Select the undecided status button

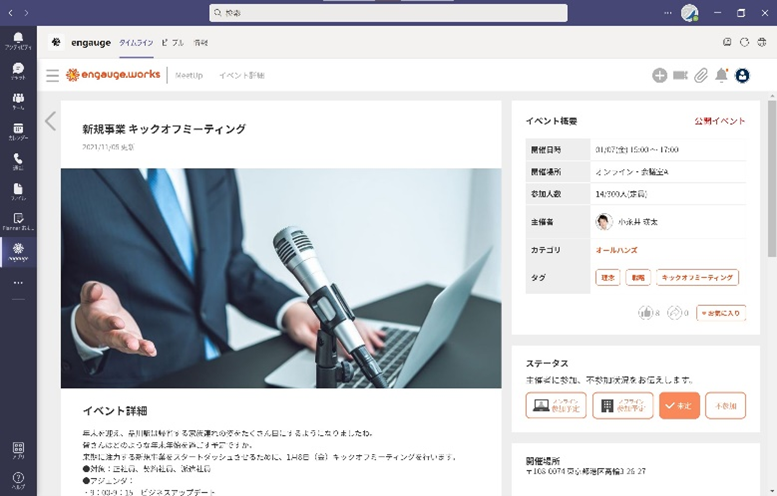679,406
